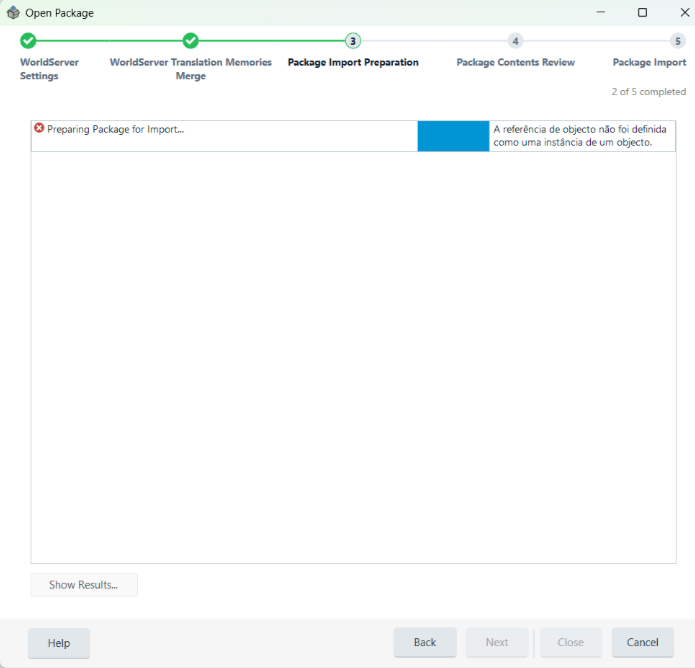Screen dimensions: 695x668
Task: Click the red error icon beside Preparing Package
Action: tap(39, 128)
